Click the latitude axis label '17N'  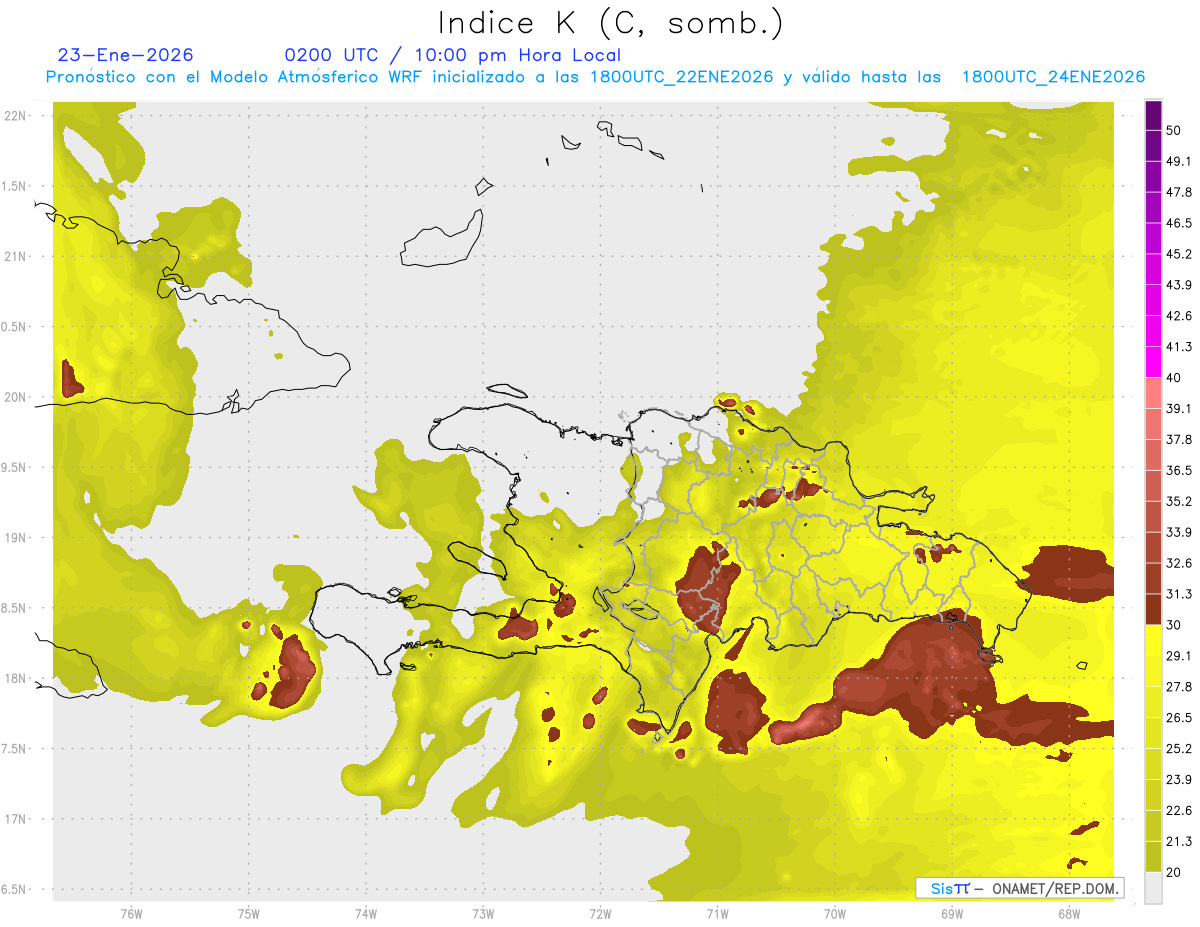[x=16, y=819]
